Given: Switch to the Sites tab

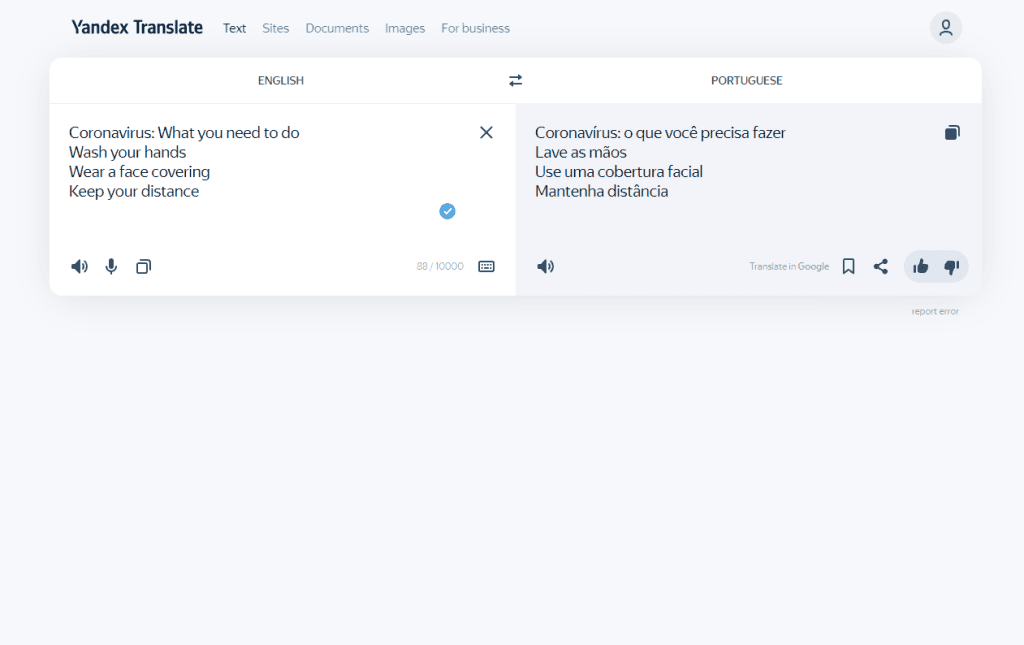Looking at the screenshot, I should click(275, 28).
